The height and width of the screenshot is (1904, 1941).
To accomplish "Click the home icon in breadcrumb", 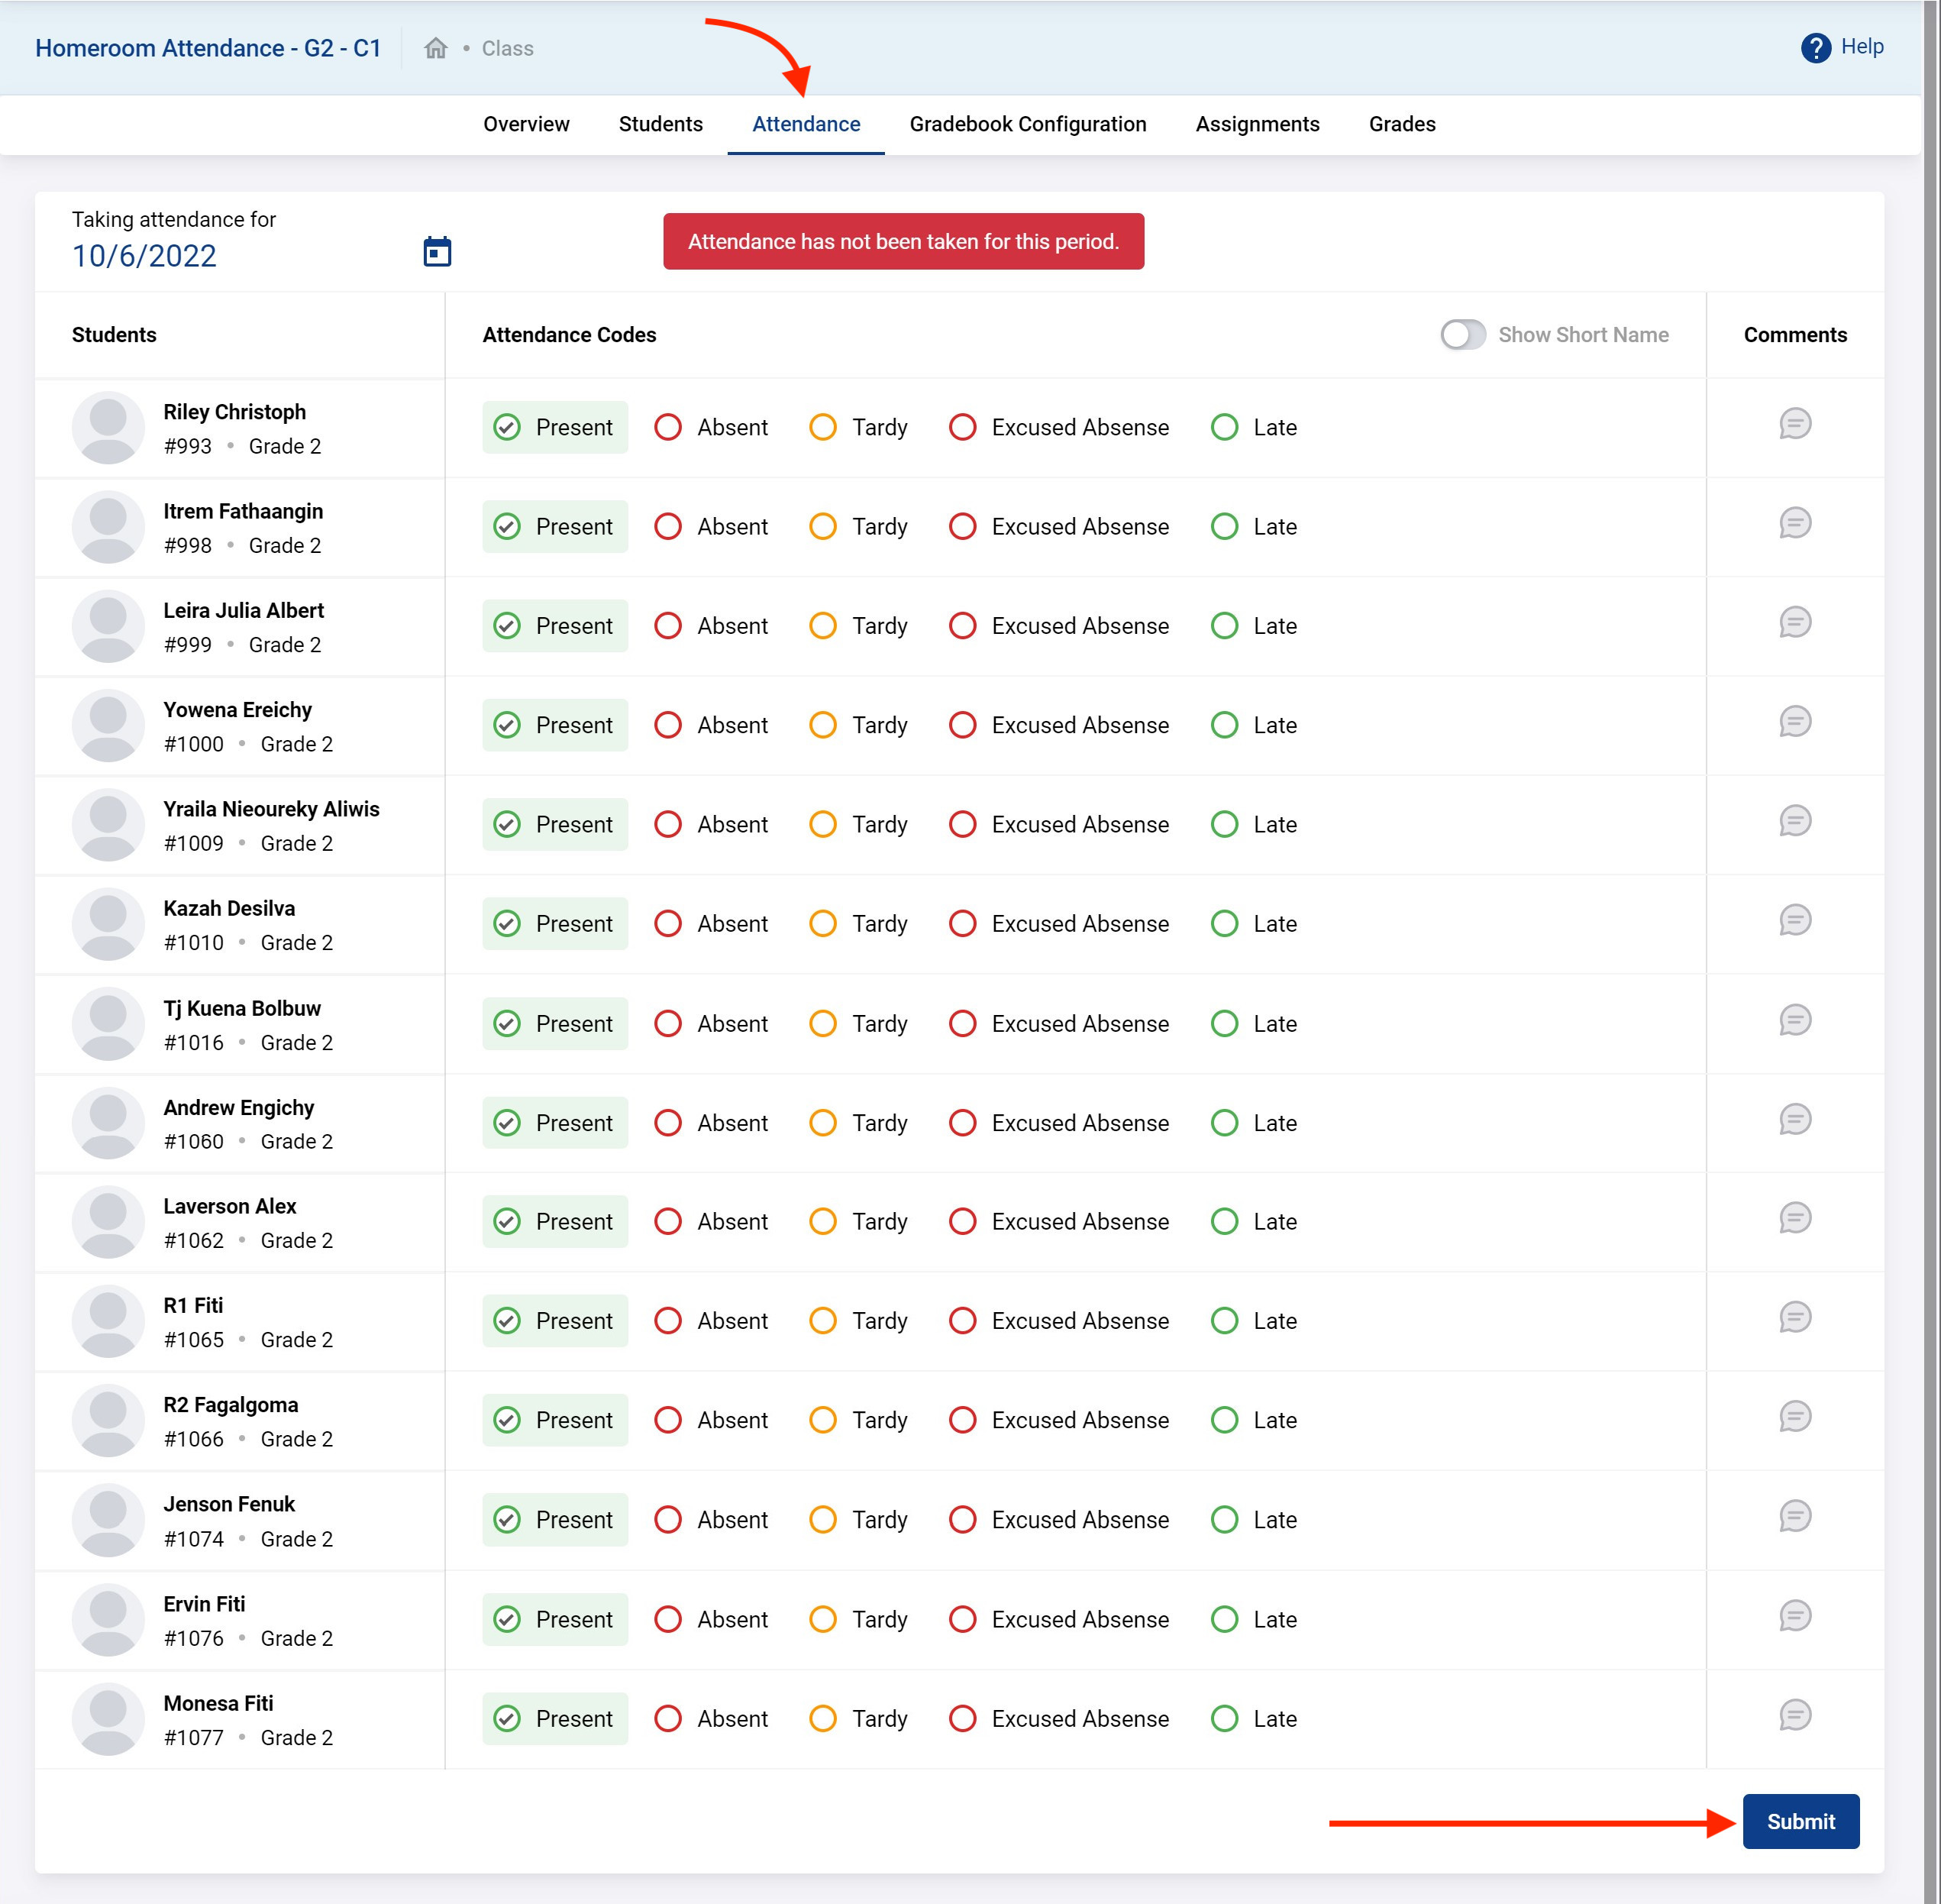I will coord(435,48).
